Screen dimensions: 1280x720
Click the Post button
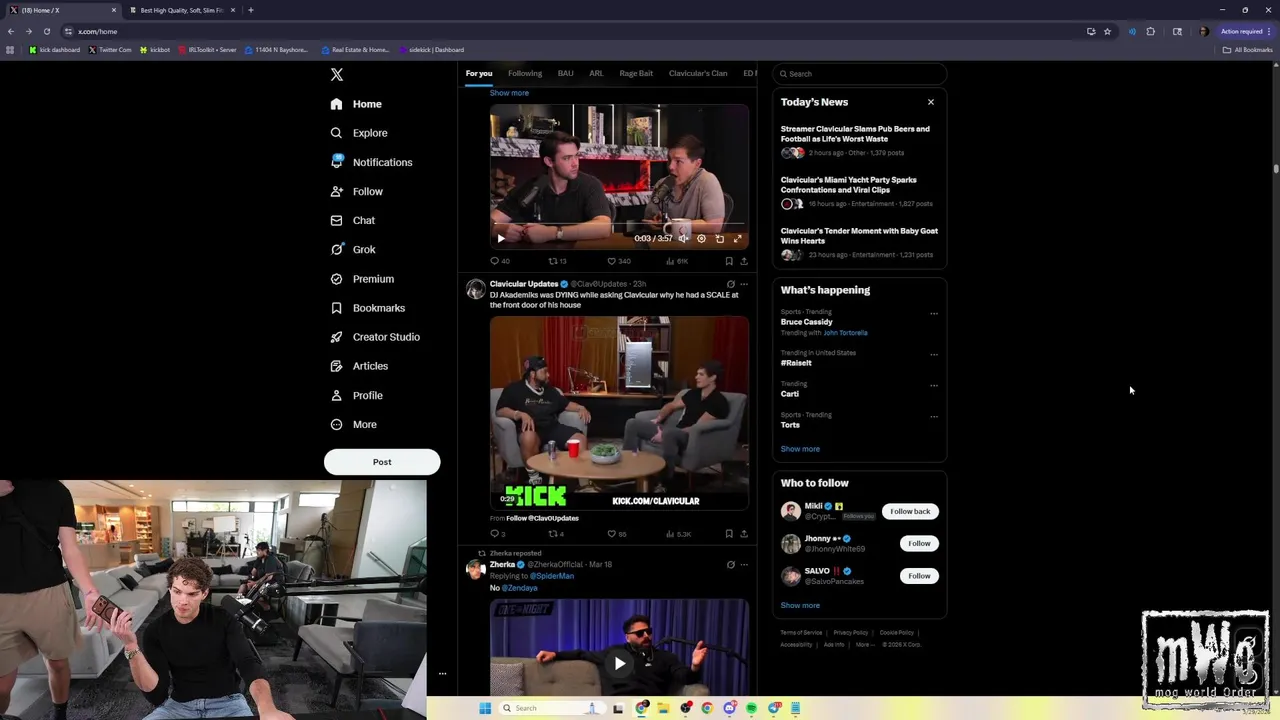[x=382, y=462]
